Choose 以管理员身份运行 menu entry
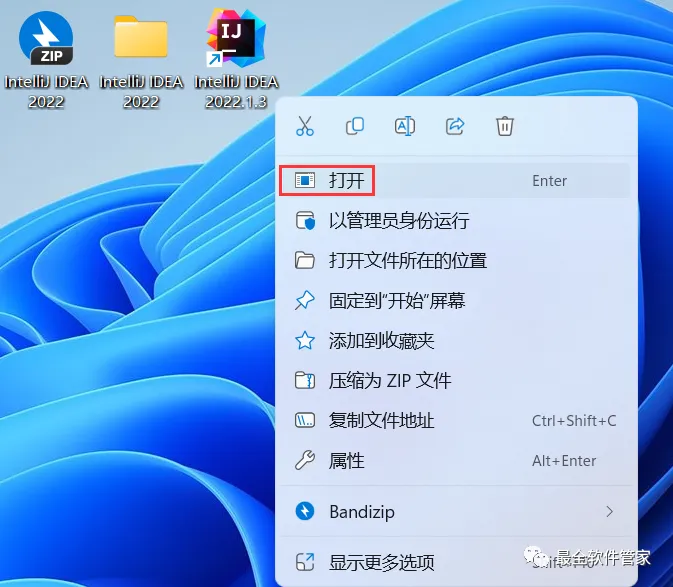 [x=455, y=221]
